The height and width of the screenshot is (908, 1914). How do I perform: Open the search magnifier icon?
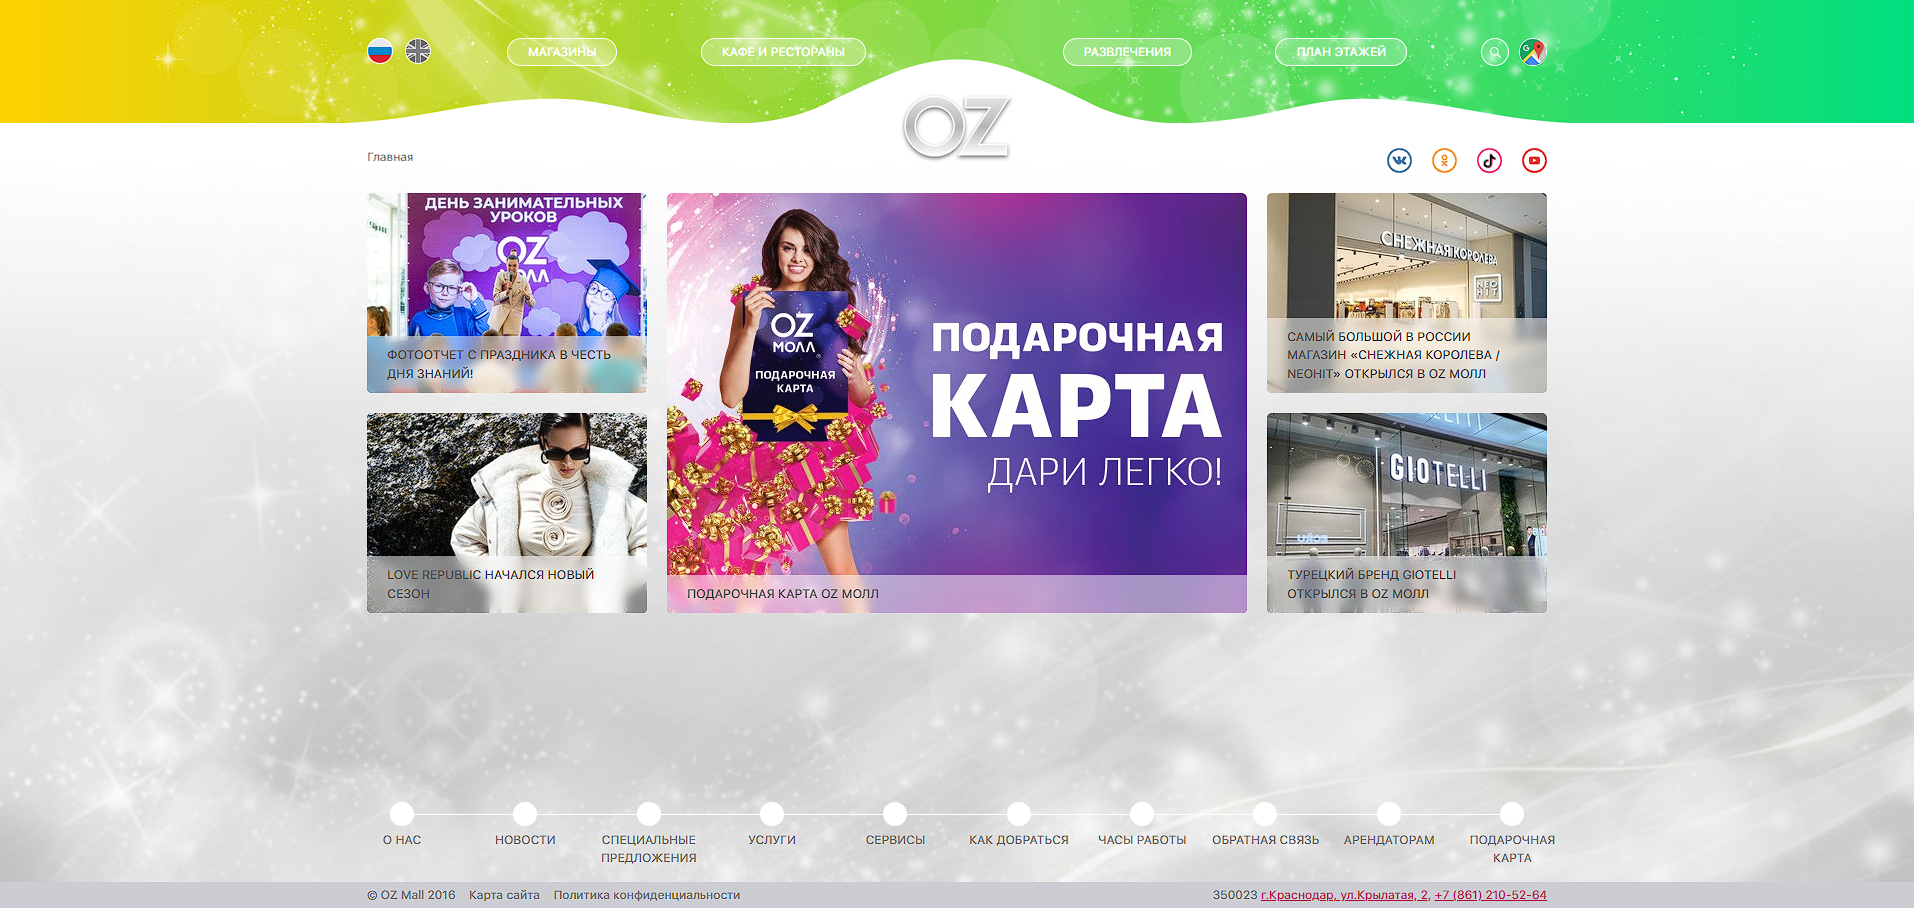1495,52
